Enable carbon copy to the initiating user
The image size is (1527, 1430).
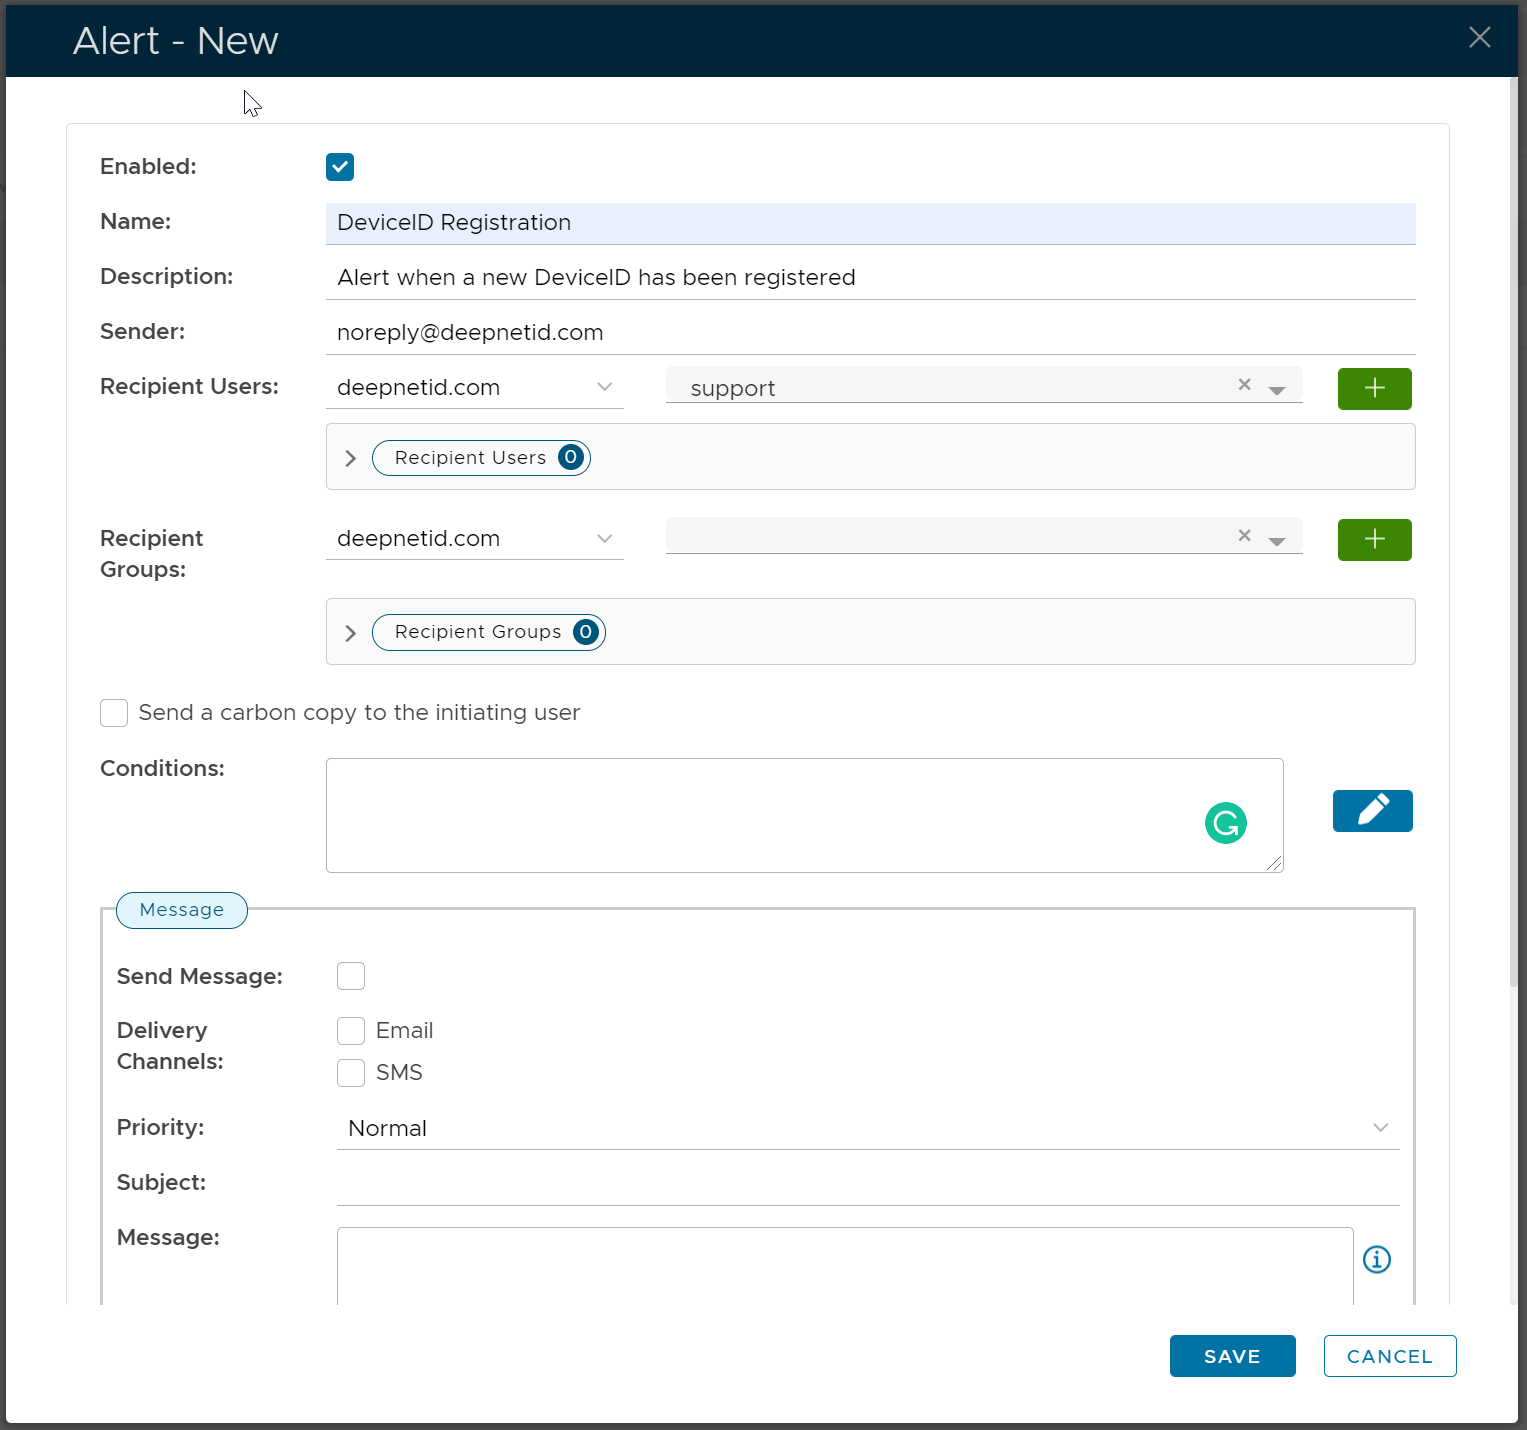tap(114, 713)
